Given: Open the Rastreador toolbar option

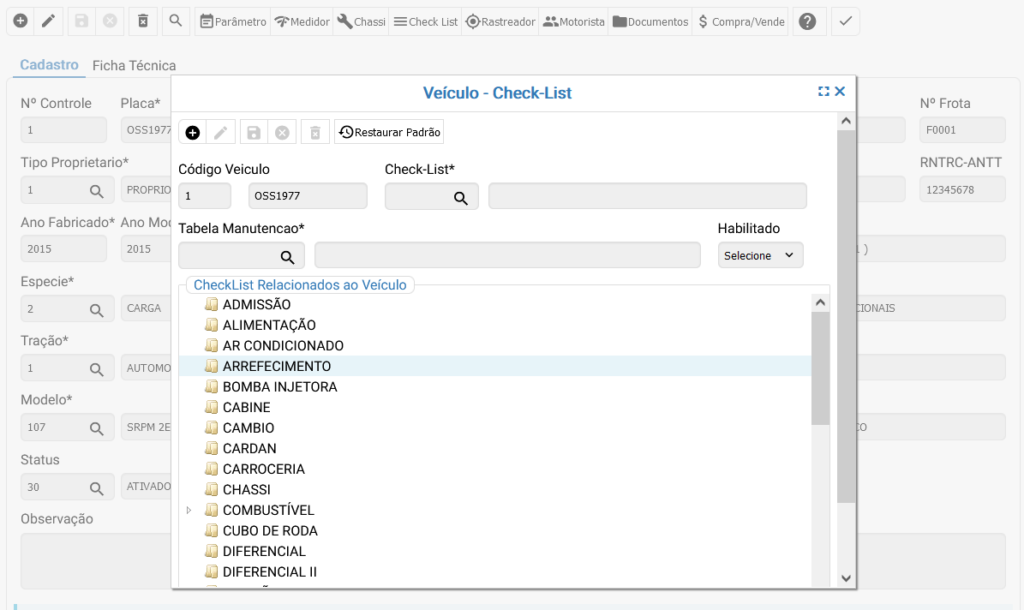Looking at the screenshot, I should pyautogui.click(x=502, y=21).
